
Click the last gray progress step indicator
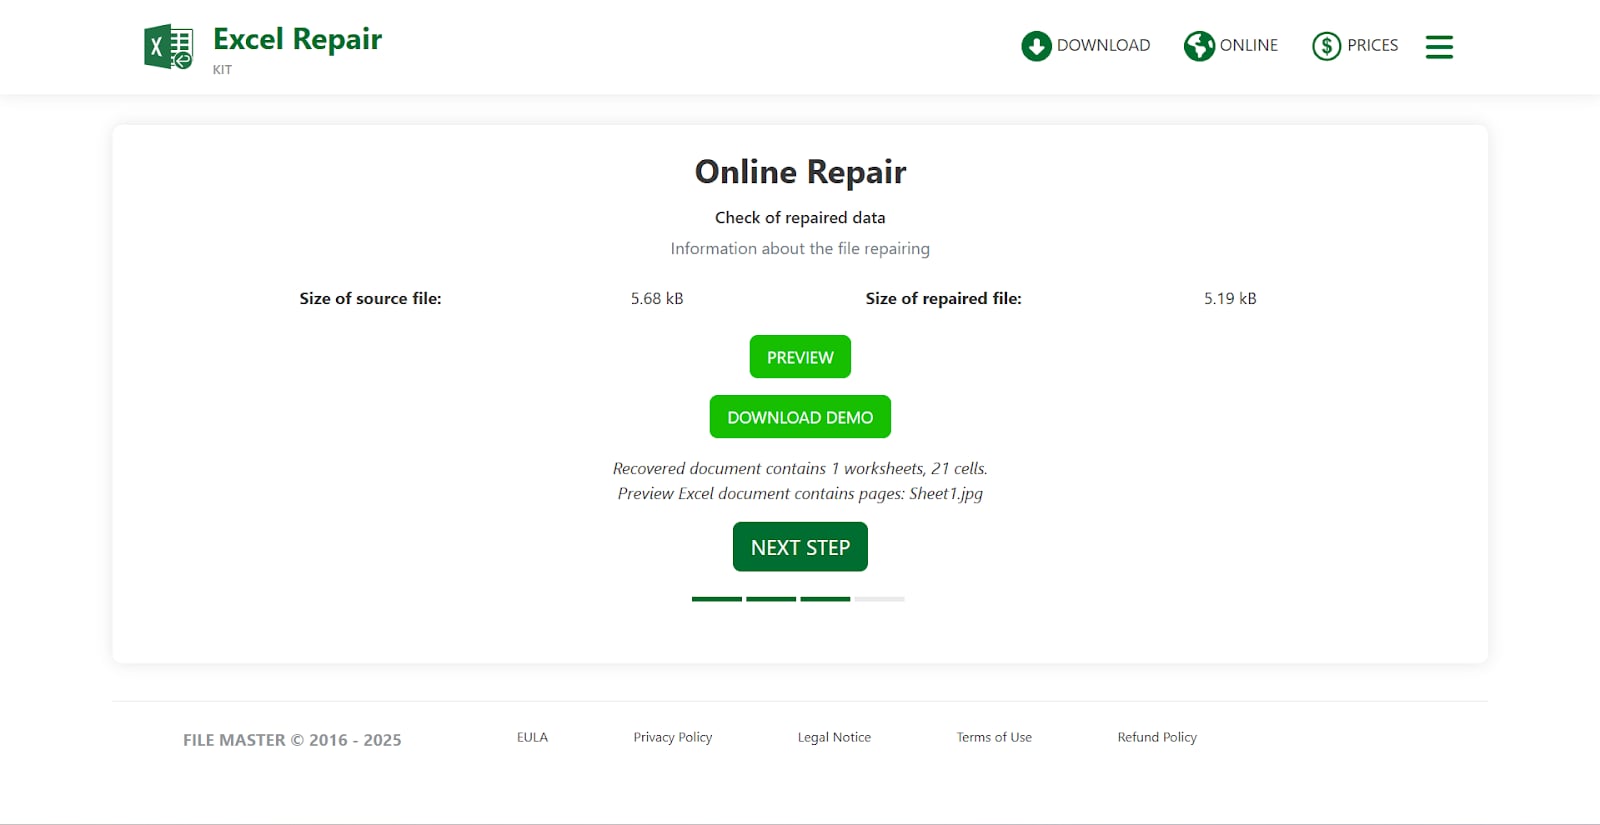point(879,599)
